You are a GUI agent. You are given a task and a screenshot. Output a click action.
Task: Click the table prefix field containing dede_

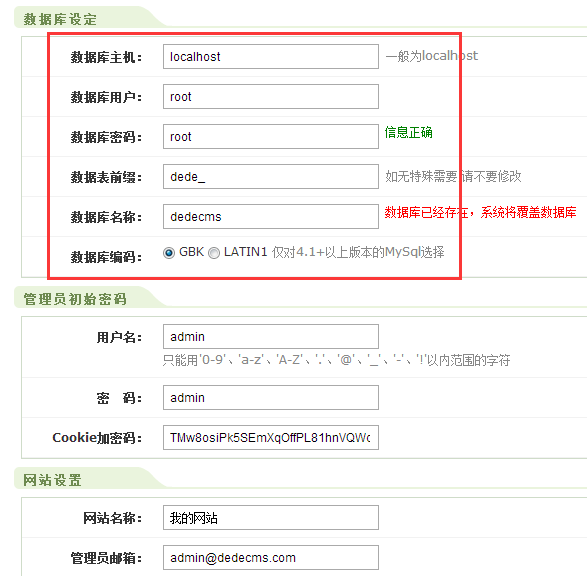click(x=271, y=177)
